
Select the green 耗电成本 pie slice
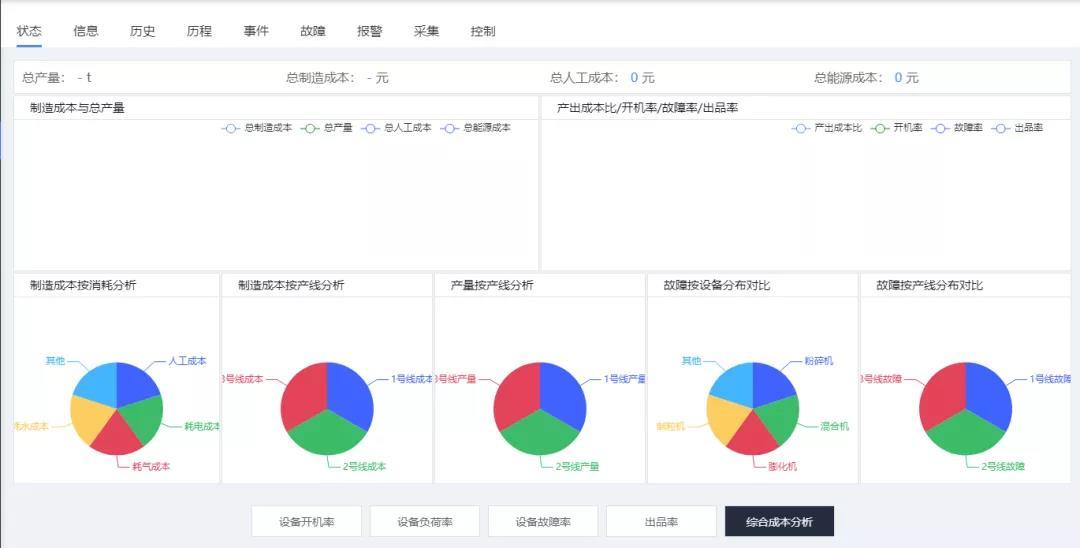coord(142,419)
